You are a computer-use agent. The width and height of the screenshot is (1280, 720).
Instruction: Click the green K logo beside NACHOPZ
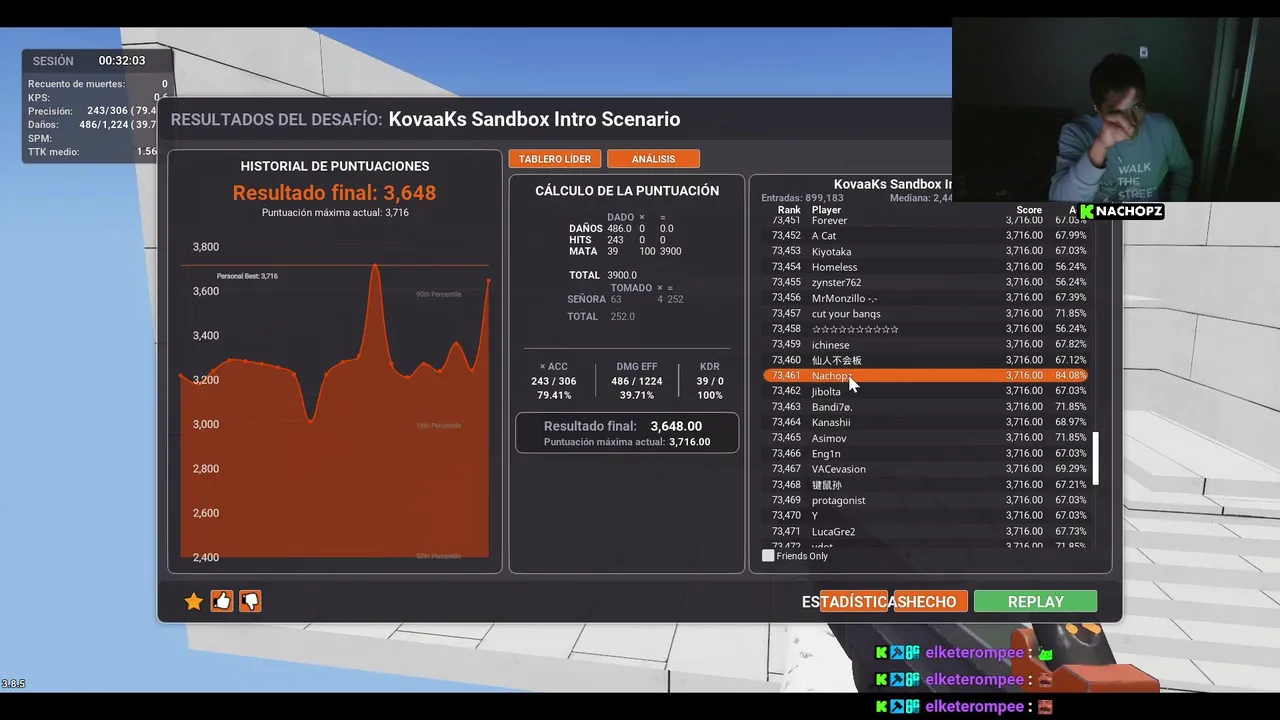point(1088,211)
